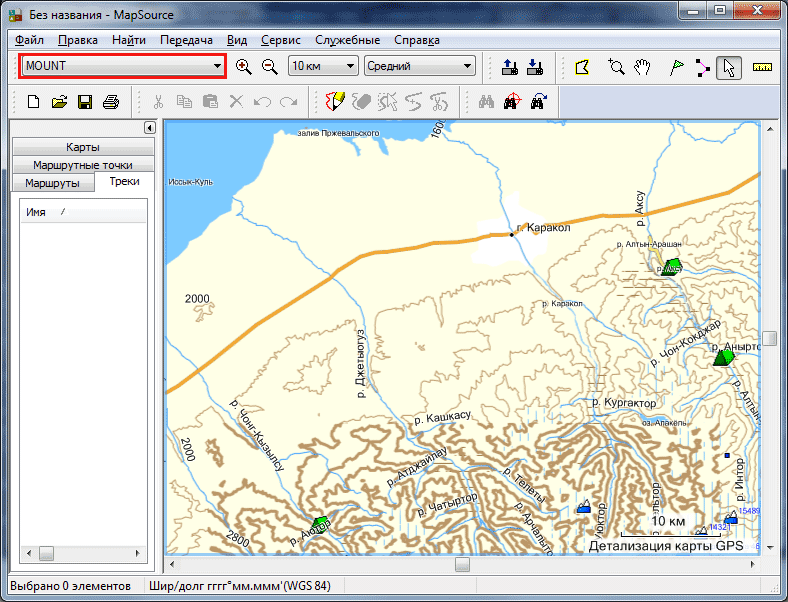This screenshot has width=788, height=602.
Task: Click the send to device icon
Action: coord(510,67)
